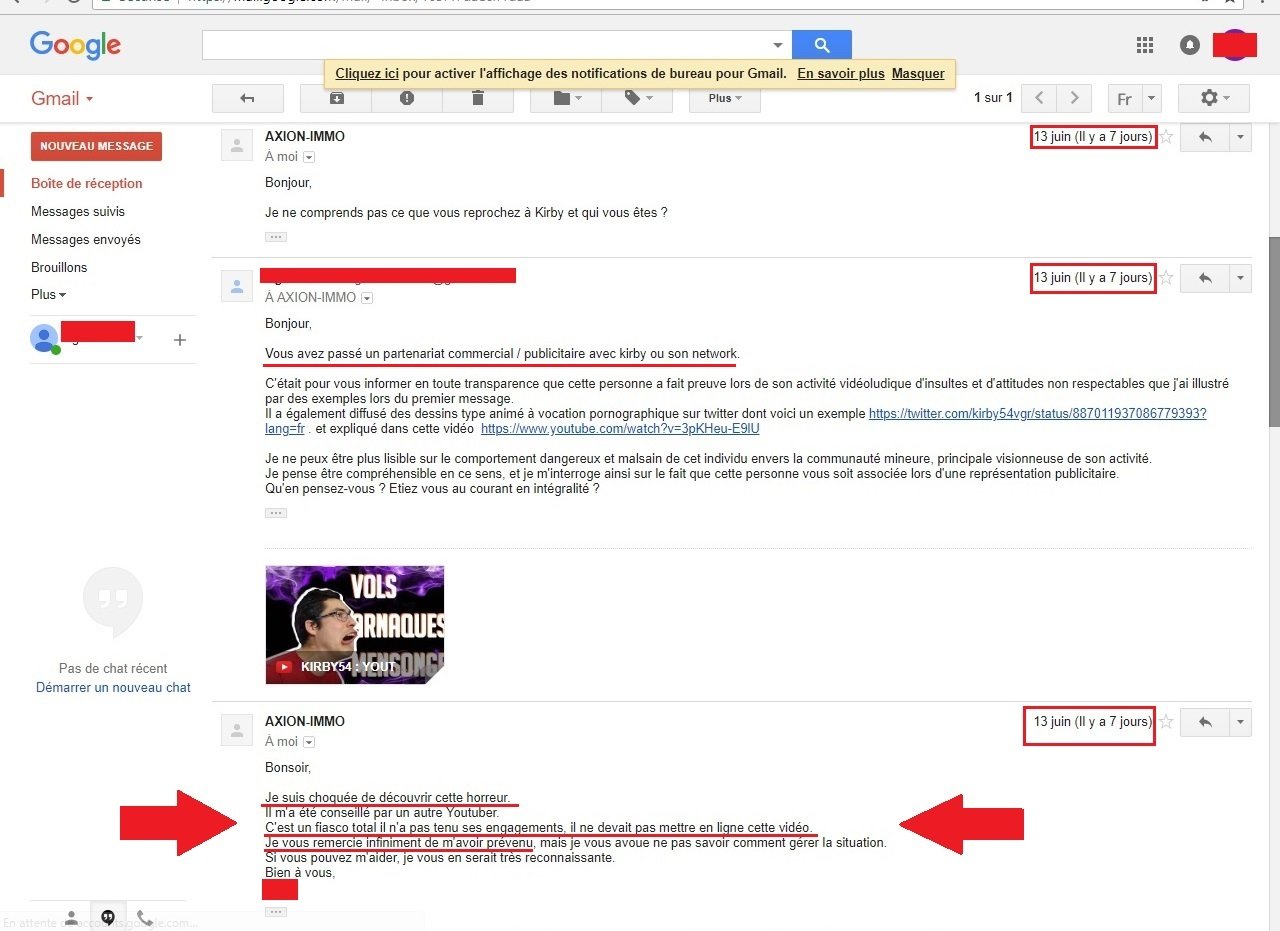Open the Plus actions menu
The width and height of the screenshot is (1280, 931).
point(725,98)
